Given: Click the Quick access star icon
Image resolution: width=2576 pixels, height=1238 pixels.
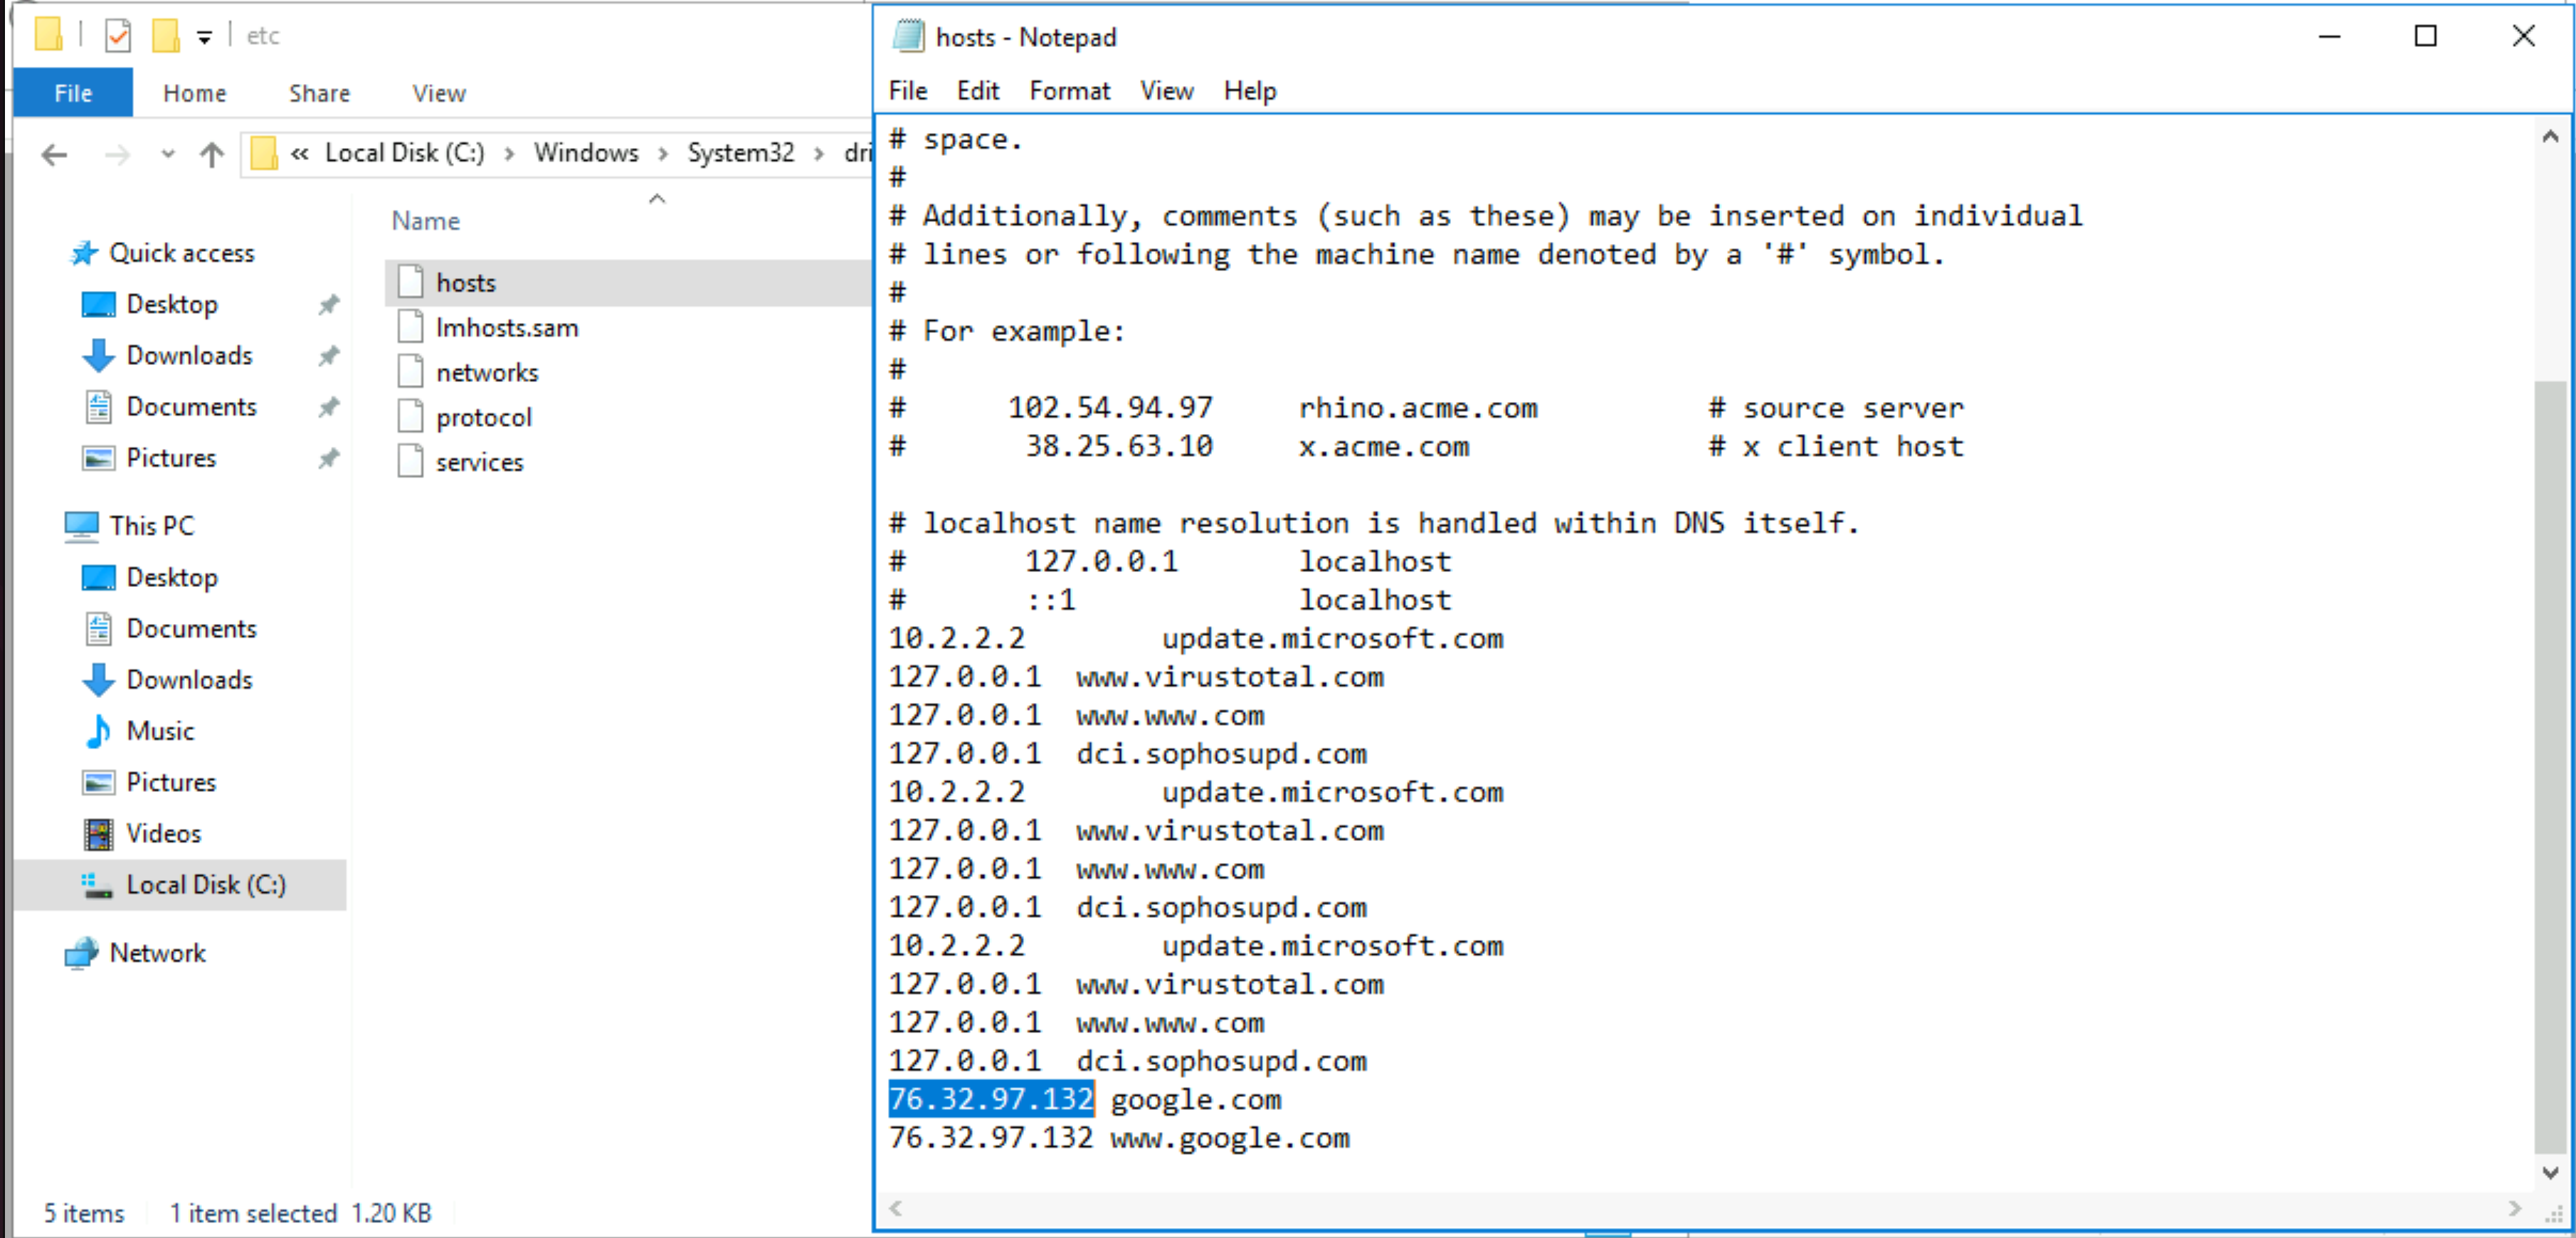Looking at the screenshot, I should coord(84,253).
